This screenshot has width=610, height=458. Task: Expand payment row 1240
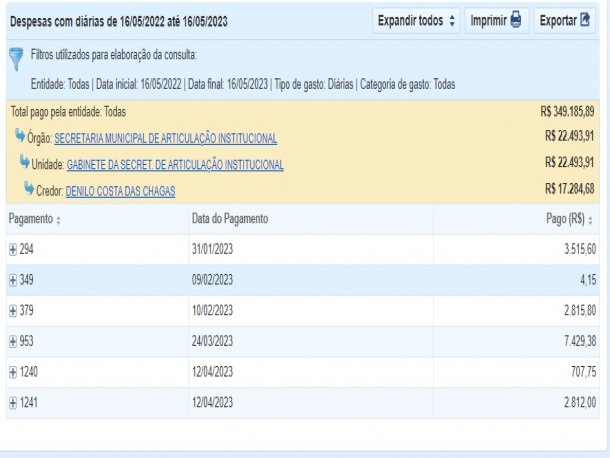point(12,371)
